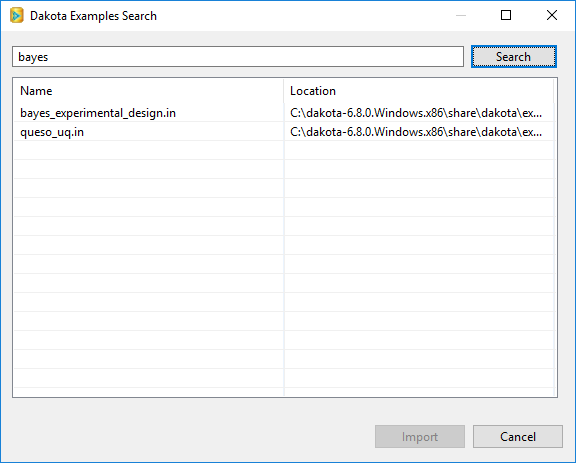Cancel the Dakota Examples Search dialog
Viewport: 576px width, 463px height.
(x=518, y=437)
